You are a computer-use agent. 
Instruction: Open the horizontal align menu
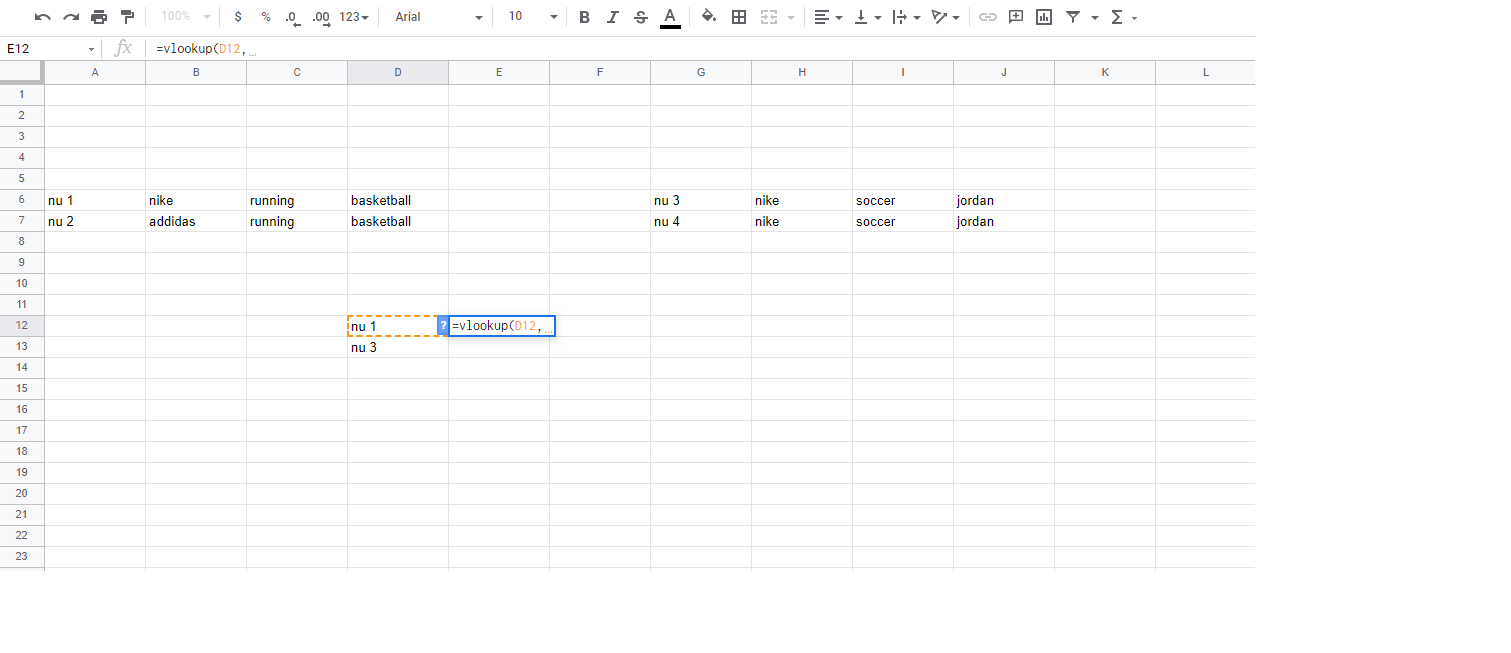coord(824,17)
